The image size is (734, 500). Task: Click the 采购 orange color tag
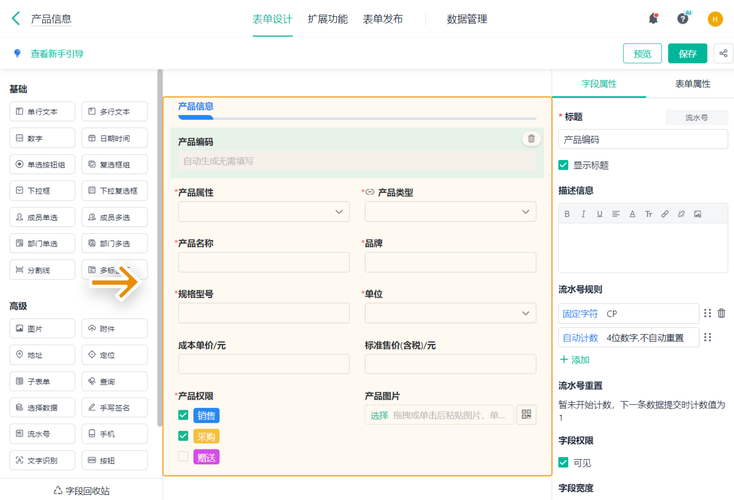[206, 436]
